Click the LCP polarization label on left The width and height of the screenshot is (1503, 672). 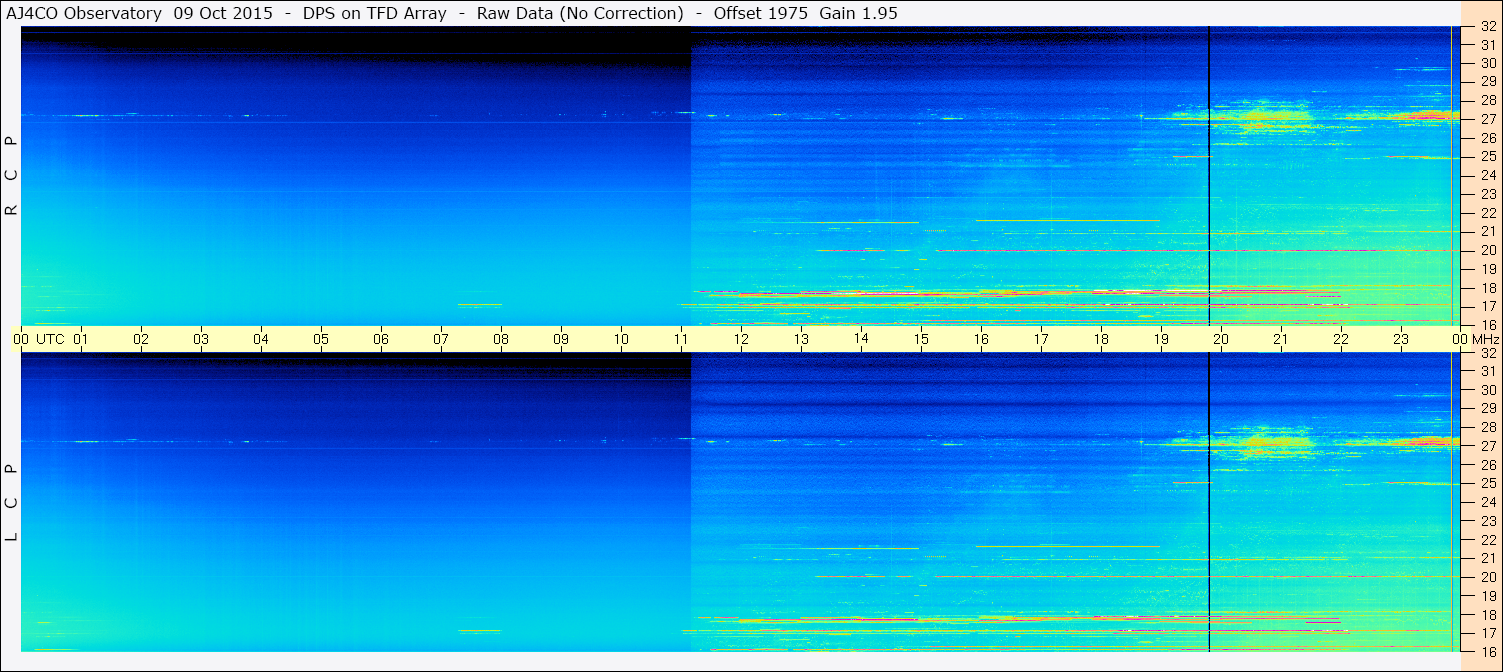click(12, 503)
